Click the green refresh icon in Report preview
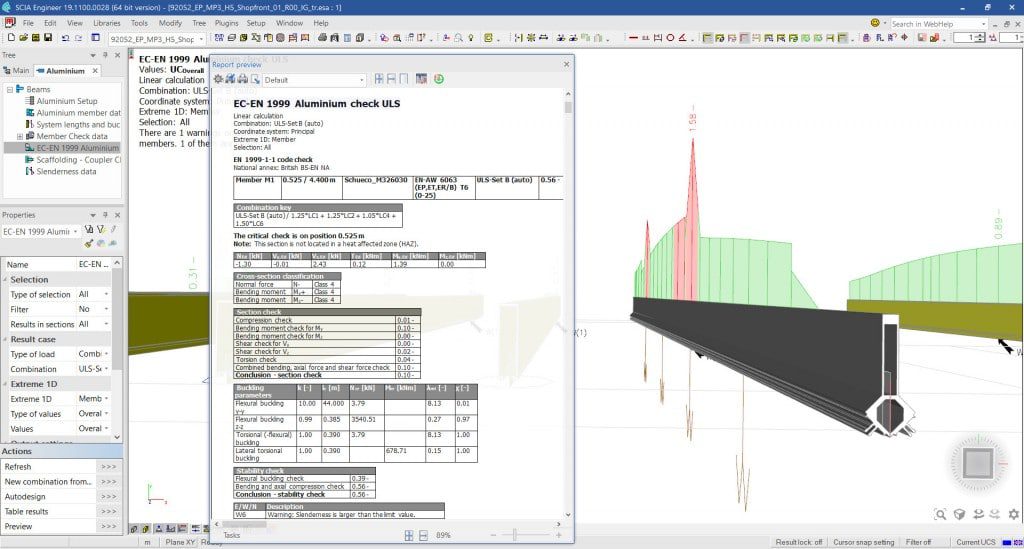This screenshot has width=1024, height=549. [439, 79]
